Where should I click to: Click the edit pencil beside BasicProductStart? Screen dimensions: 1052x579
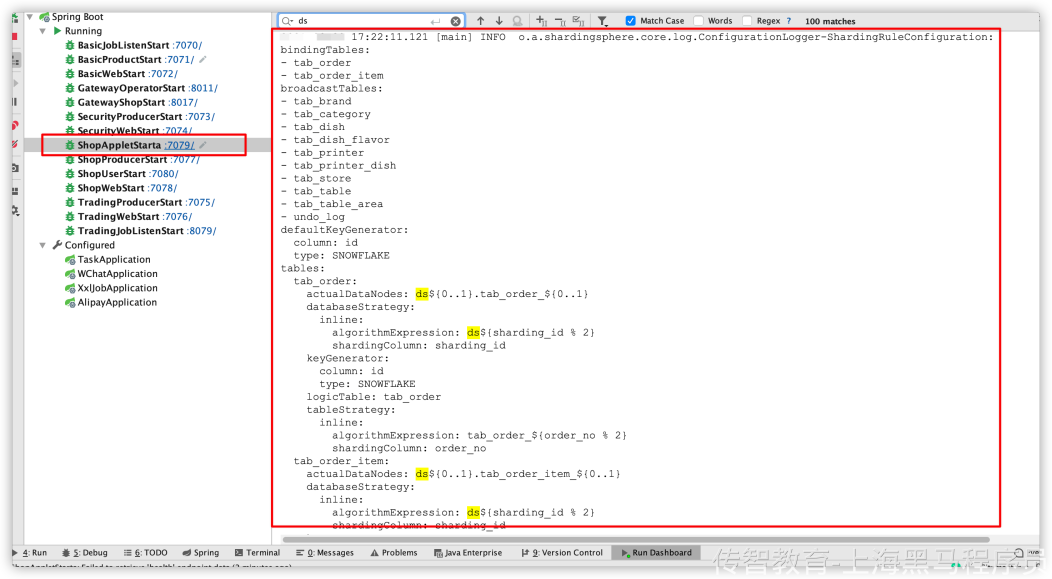pos(203,59)
